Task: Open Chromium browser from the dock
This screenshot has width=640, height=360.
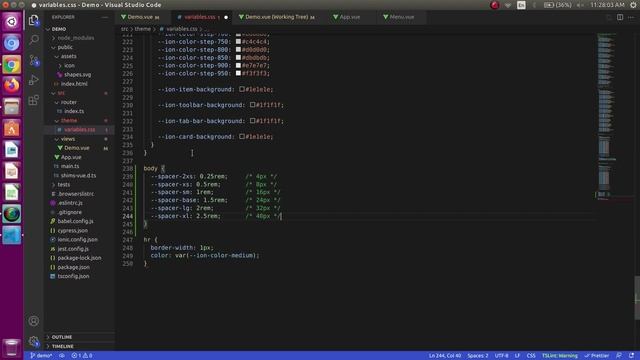Action: point(11,43)
